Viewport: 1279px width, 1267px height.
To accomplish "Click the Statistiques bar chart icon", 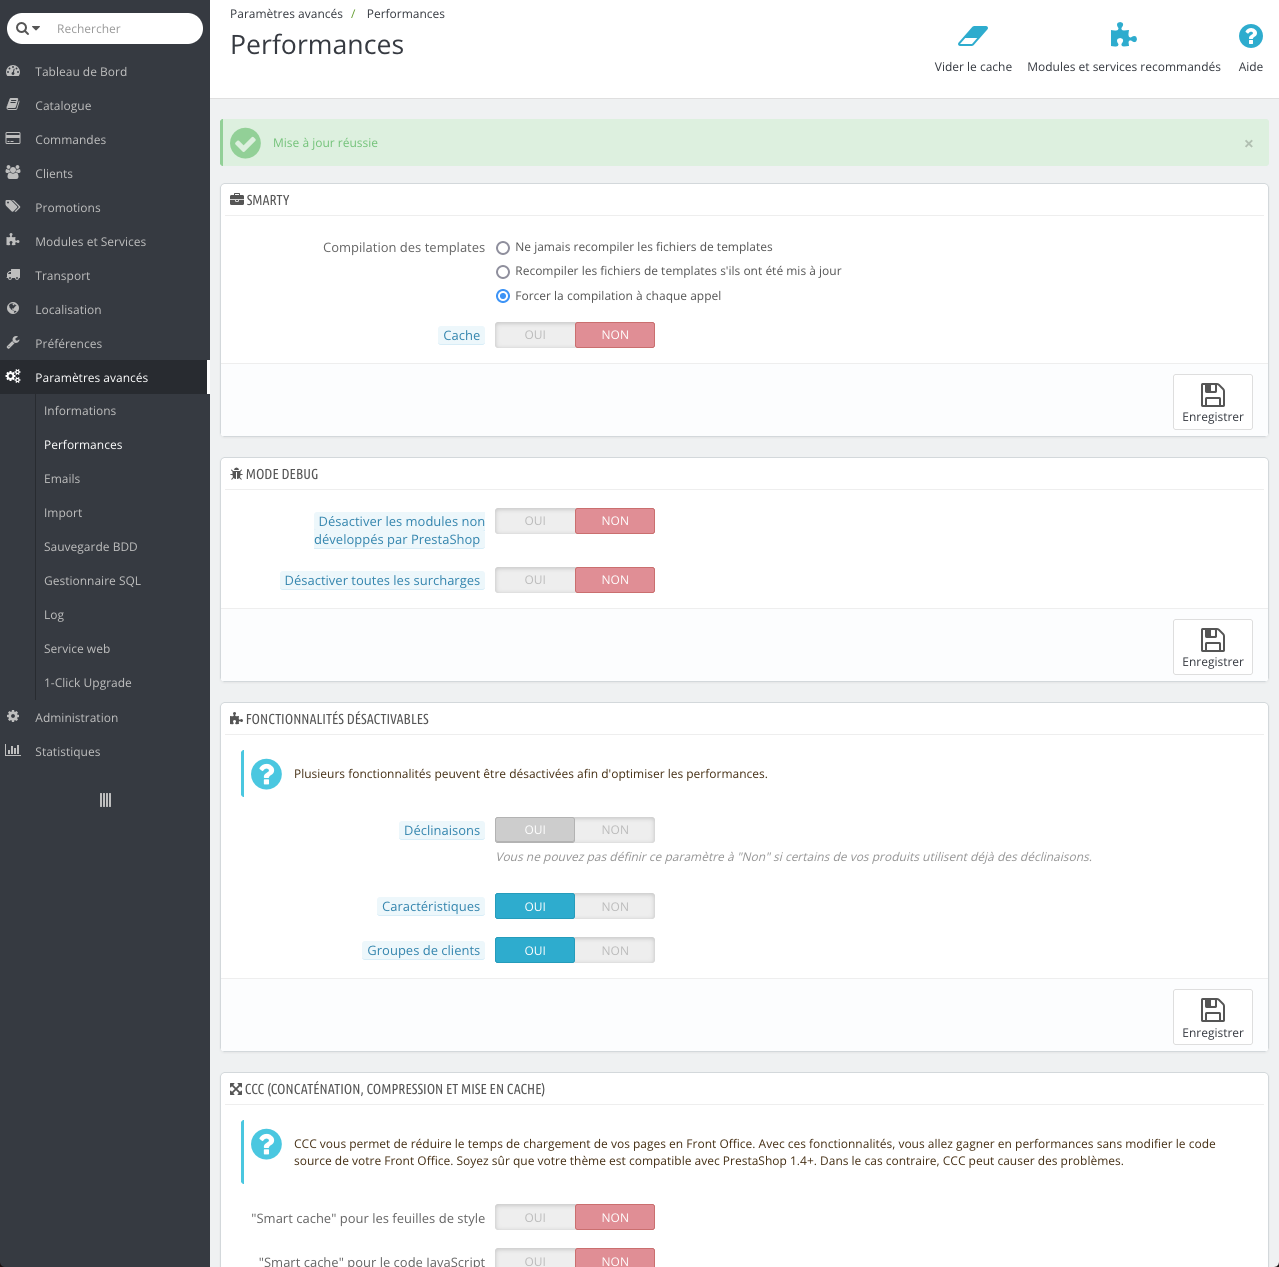I will [x=13, y=751].
